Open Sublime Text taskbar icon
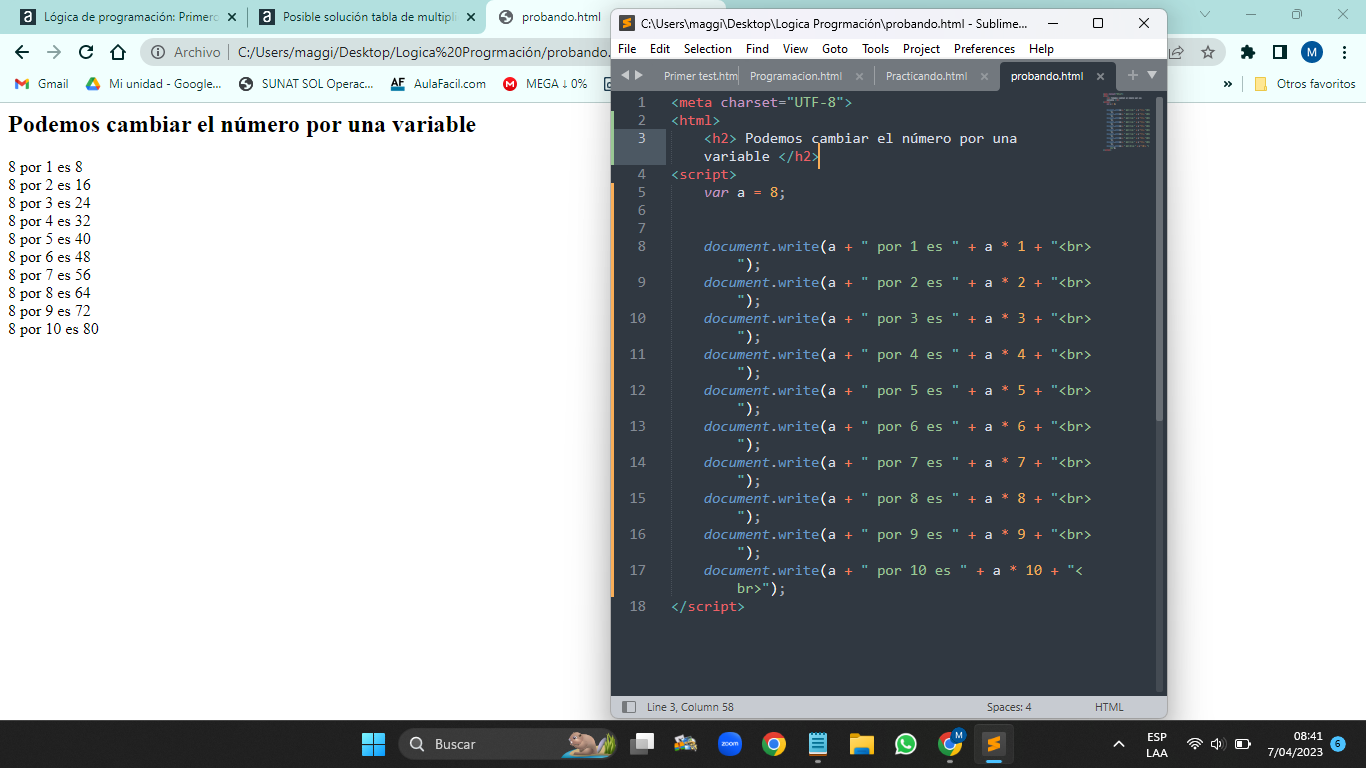1366x768 pixels. (x=993, y=744)
